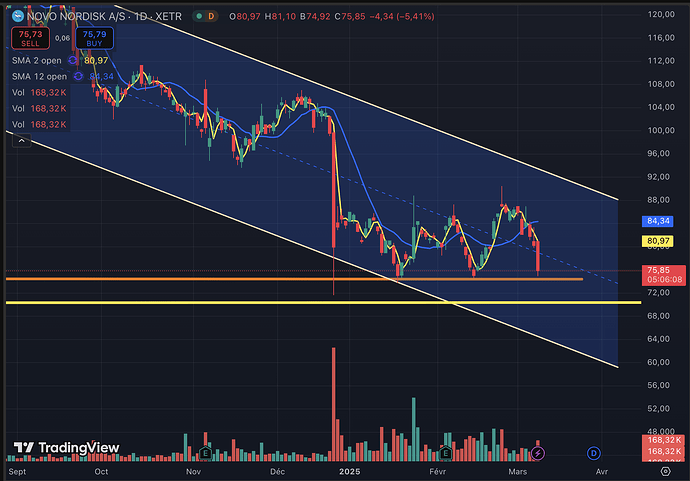Click the red 75,85 current price label
Screen dimensions: 690x481
[664, 275]
